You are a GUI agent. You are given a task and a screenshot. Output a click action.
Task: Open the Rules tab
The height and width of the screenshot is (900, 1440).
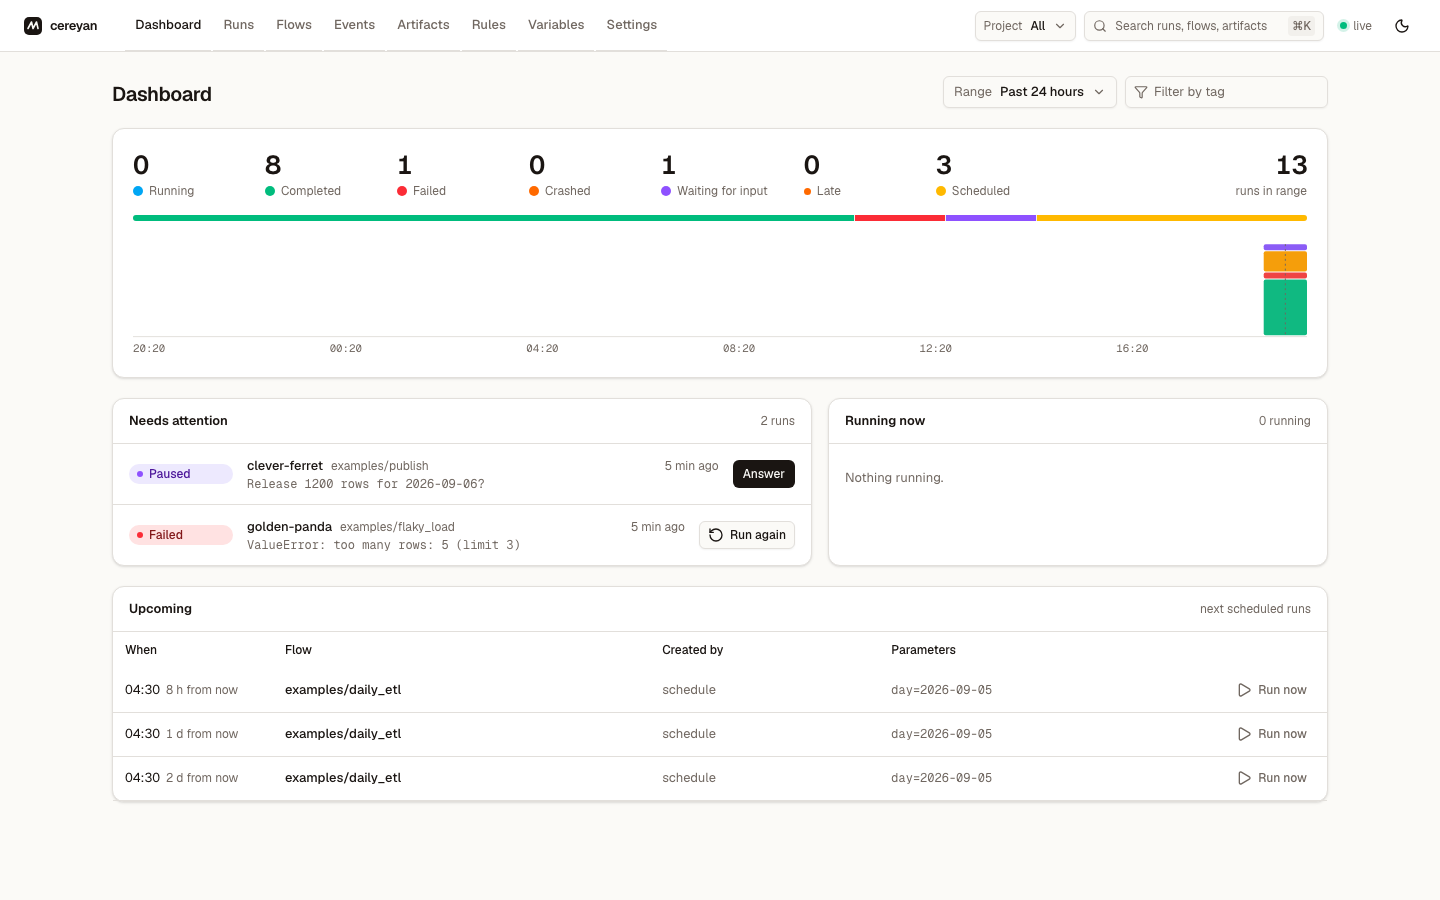[489, 25]
